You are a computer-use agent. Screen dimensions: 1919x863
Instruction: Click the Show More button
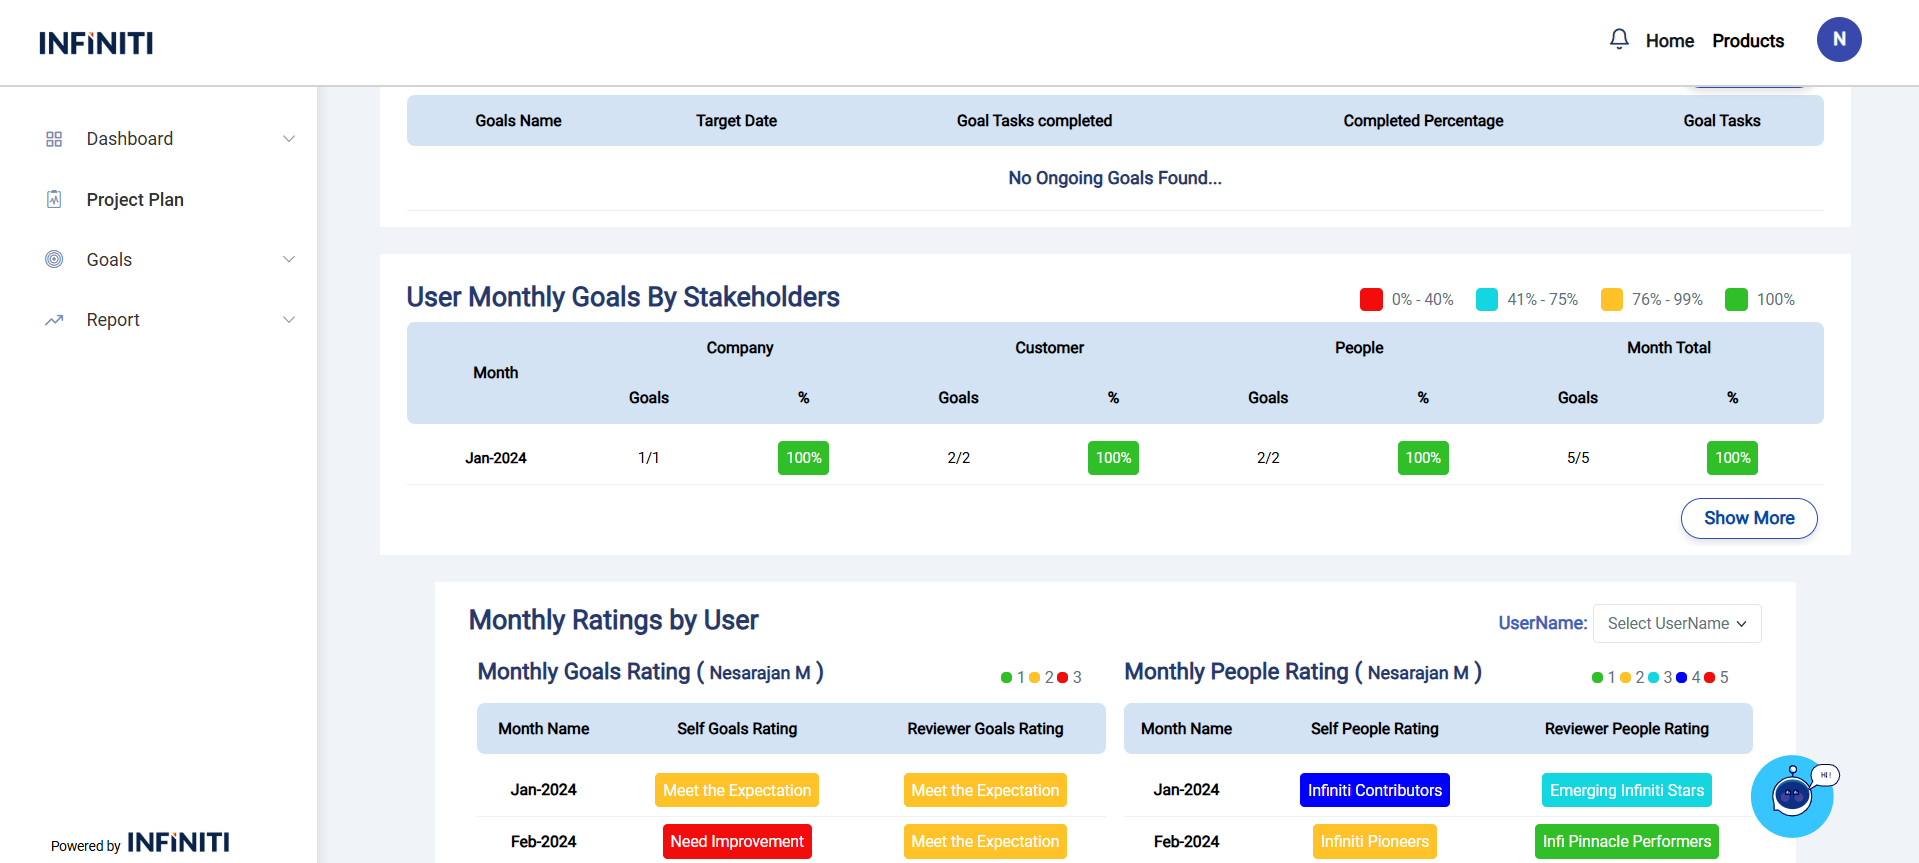pos(1748,518)
